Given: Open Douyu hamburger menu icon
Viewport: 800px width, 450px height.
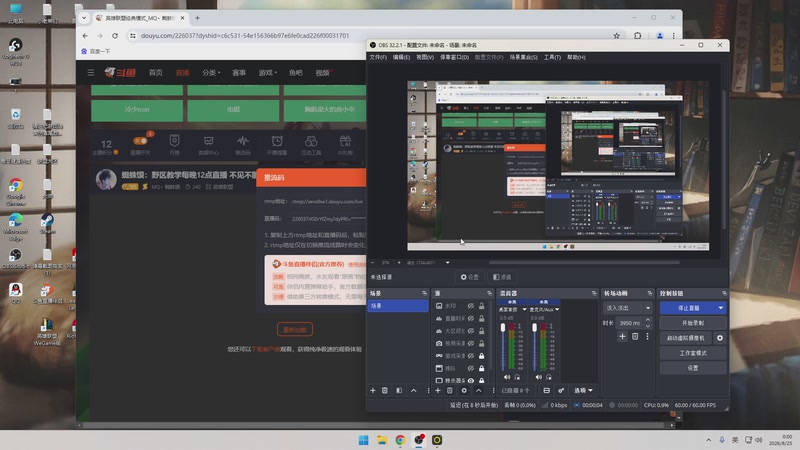Looking at the screenshot, I should (91, 72).
